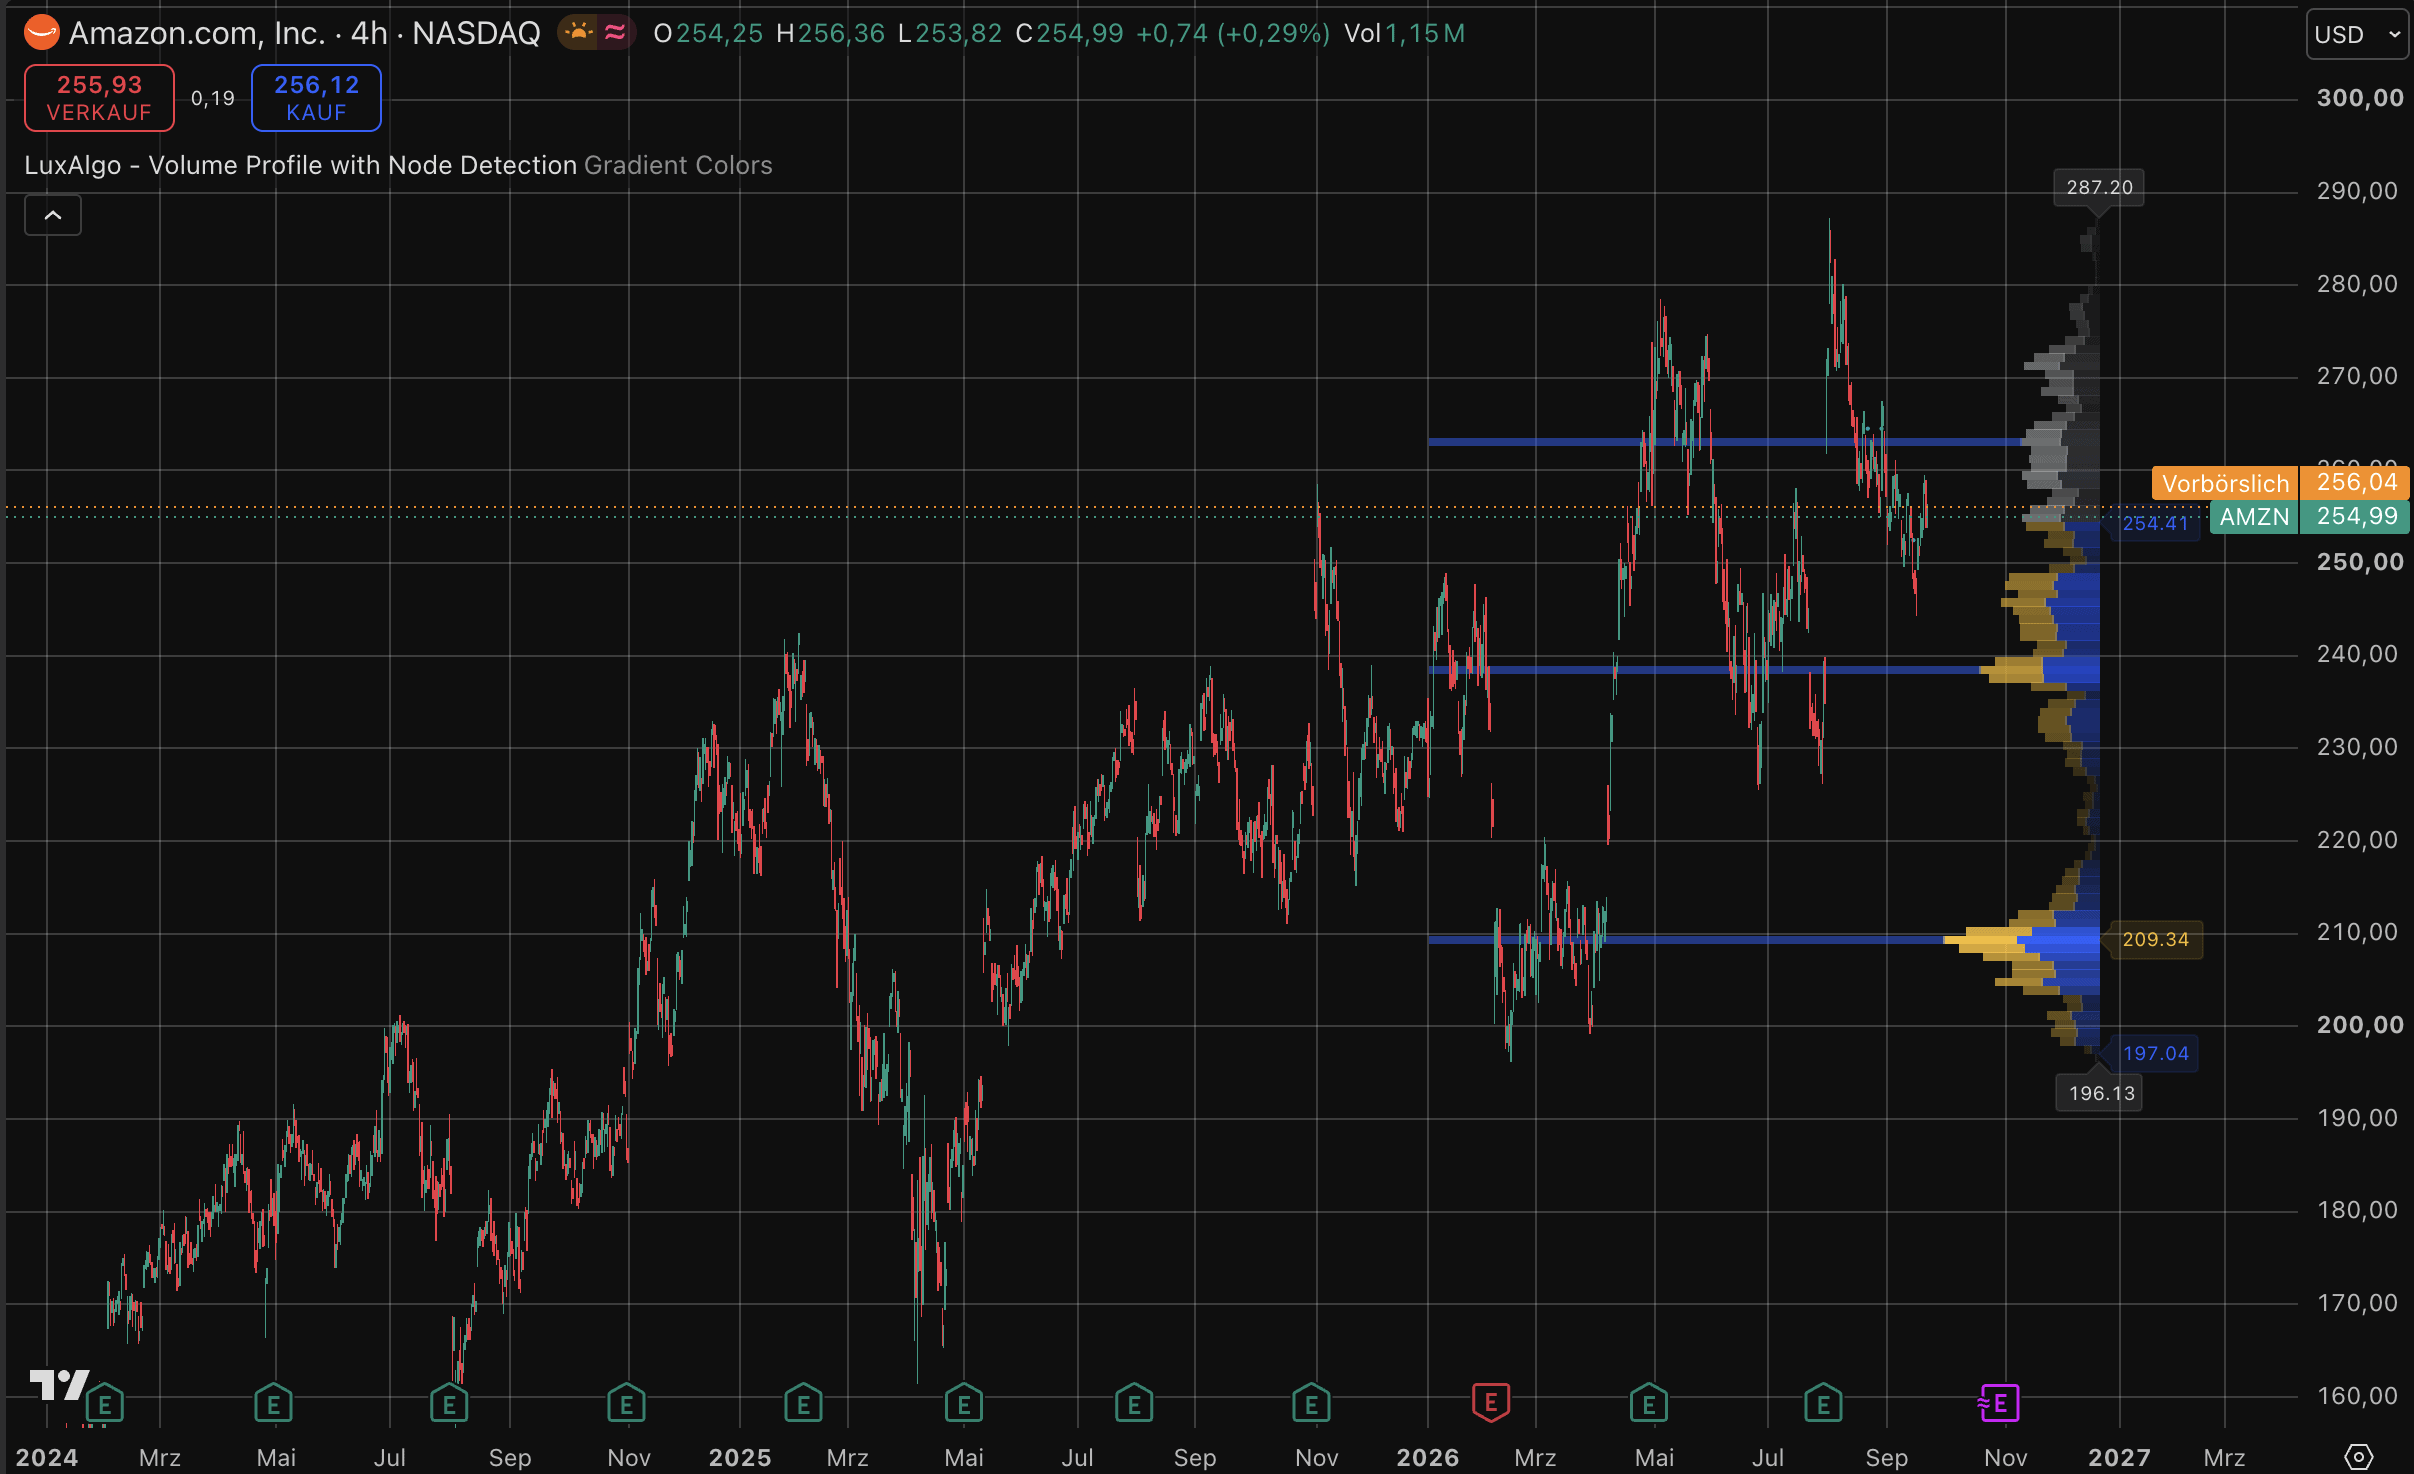Click the Amazon logo next to the symbol name
Image resolution: width=2414 pixels, height=1474 pixels.
(41, 33)
